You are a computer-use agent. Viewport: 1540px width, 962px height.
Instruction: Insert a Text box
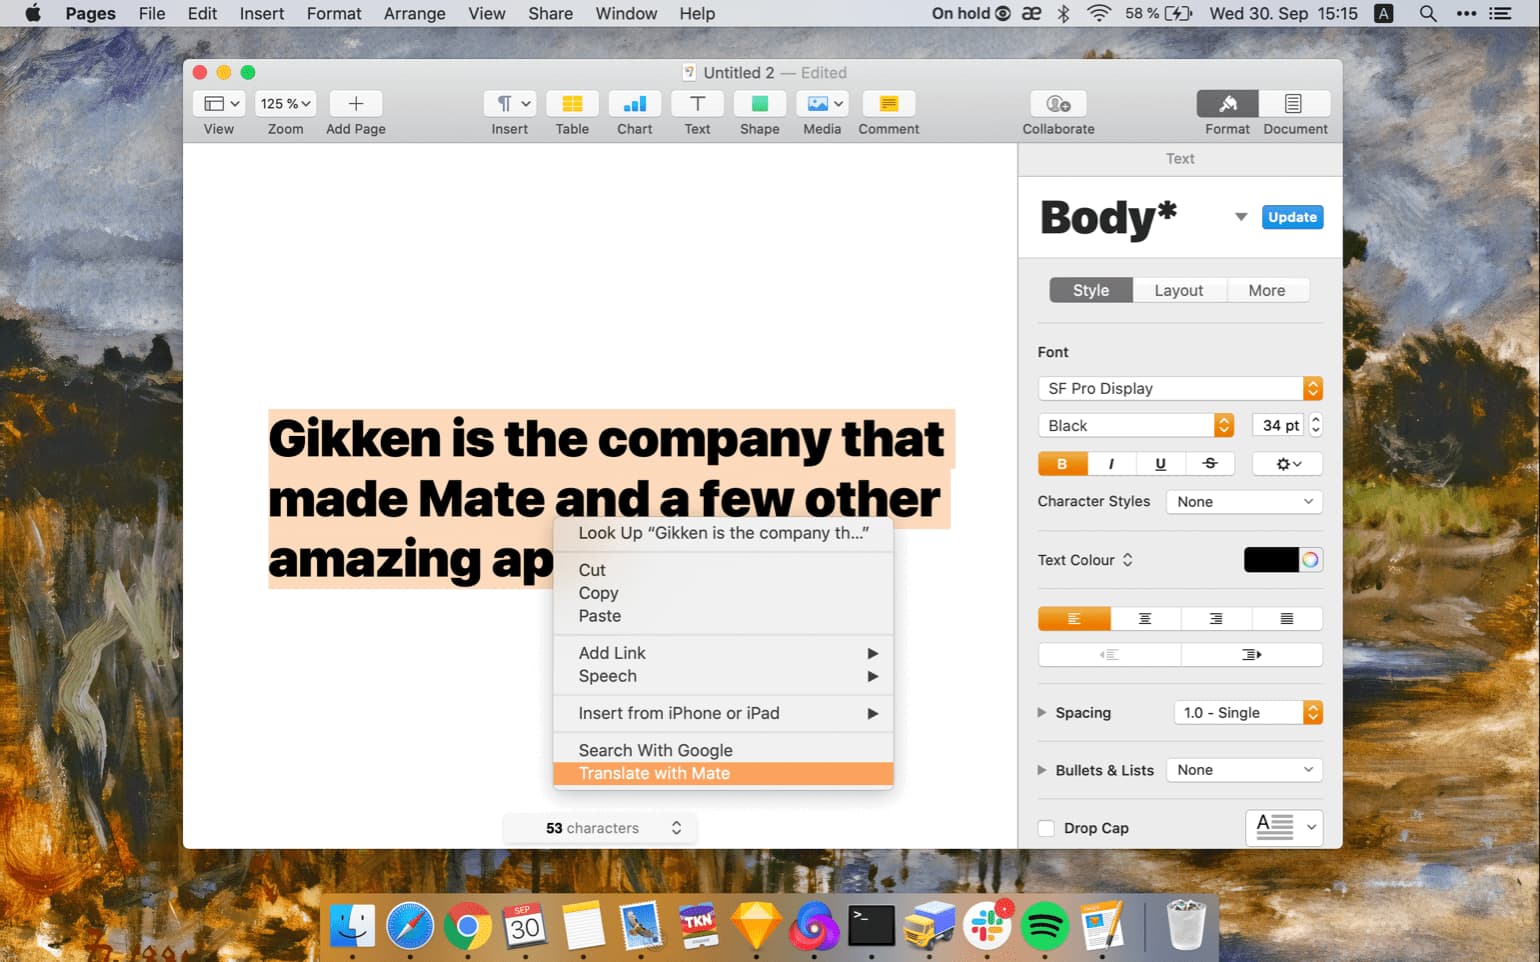[697, 103]
